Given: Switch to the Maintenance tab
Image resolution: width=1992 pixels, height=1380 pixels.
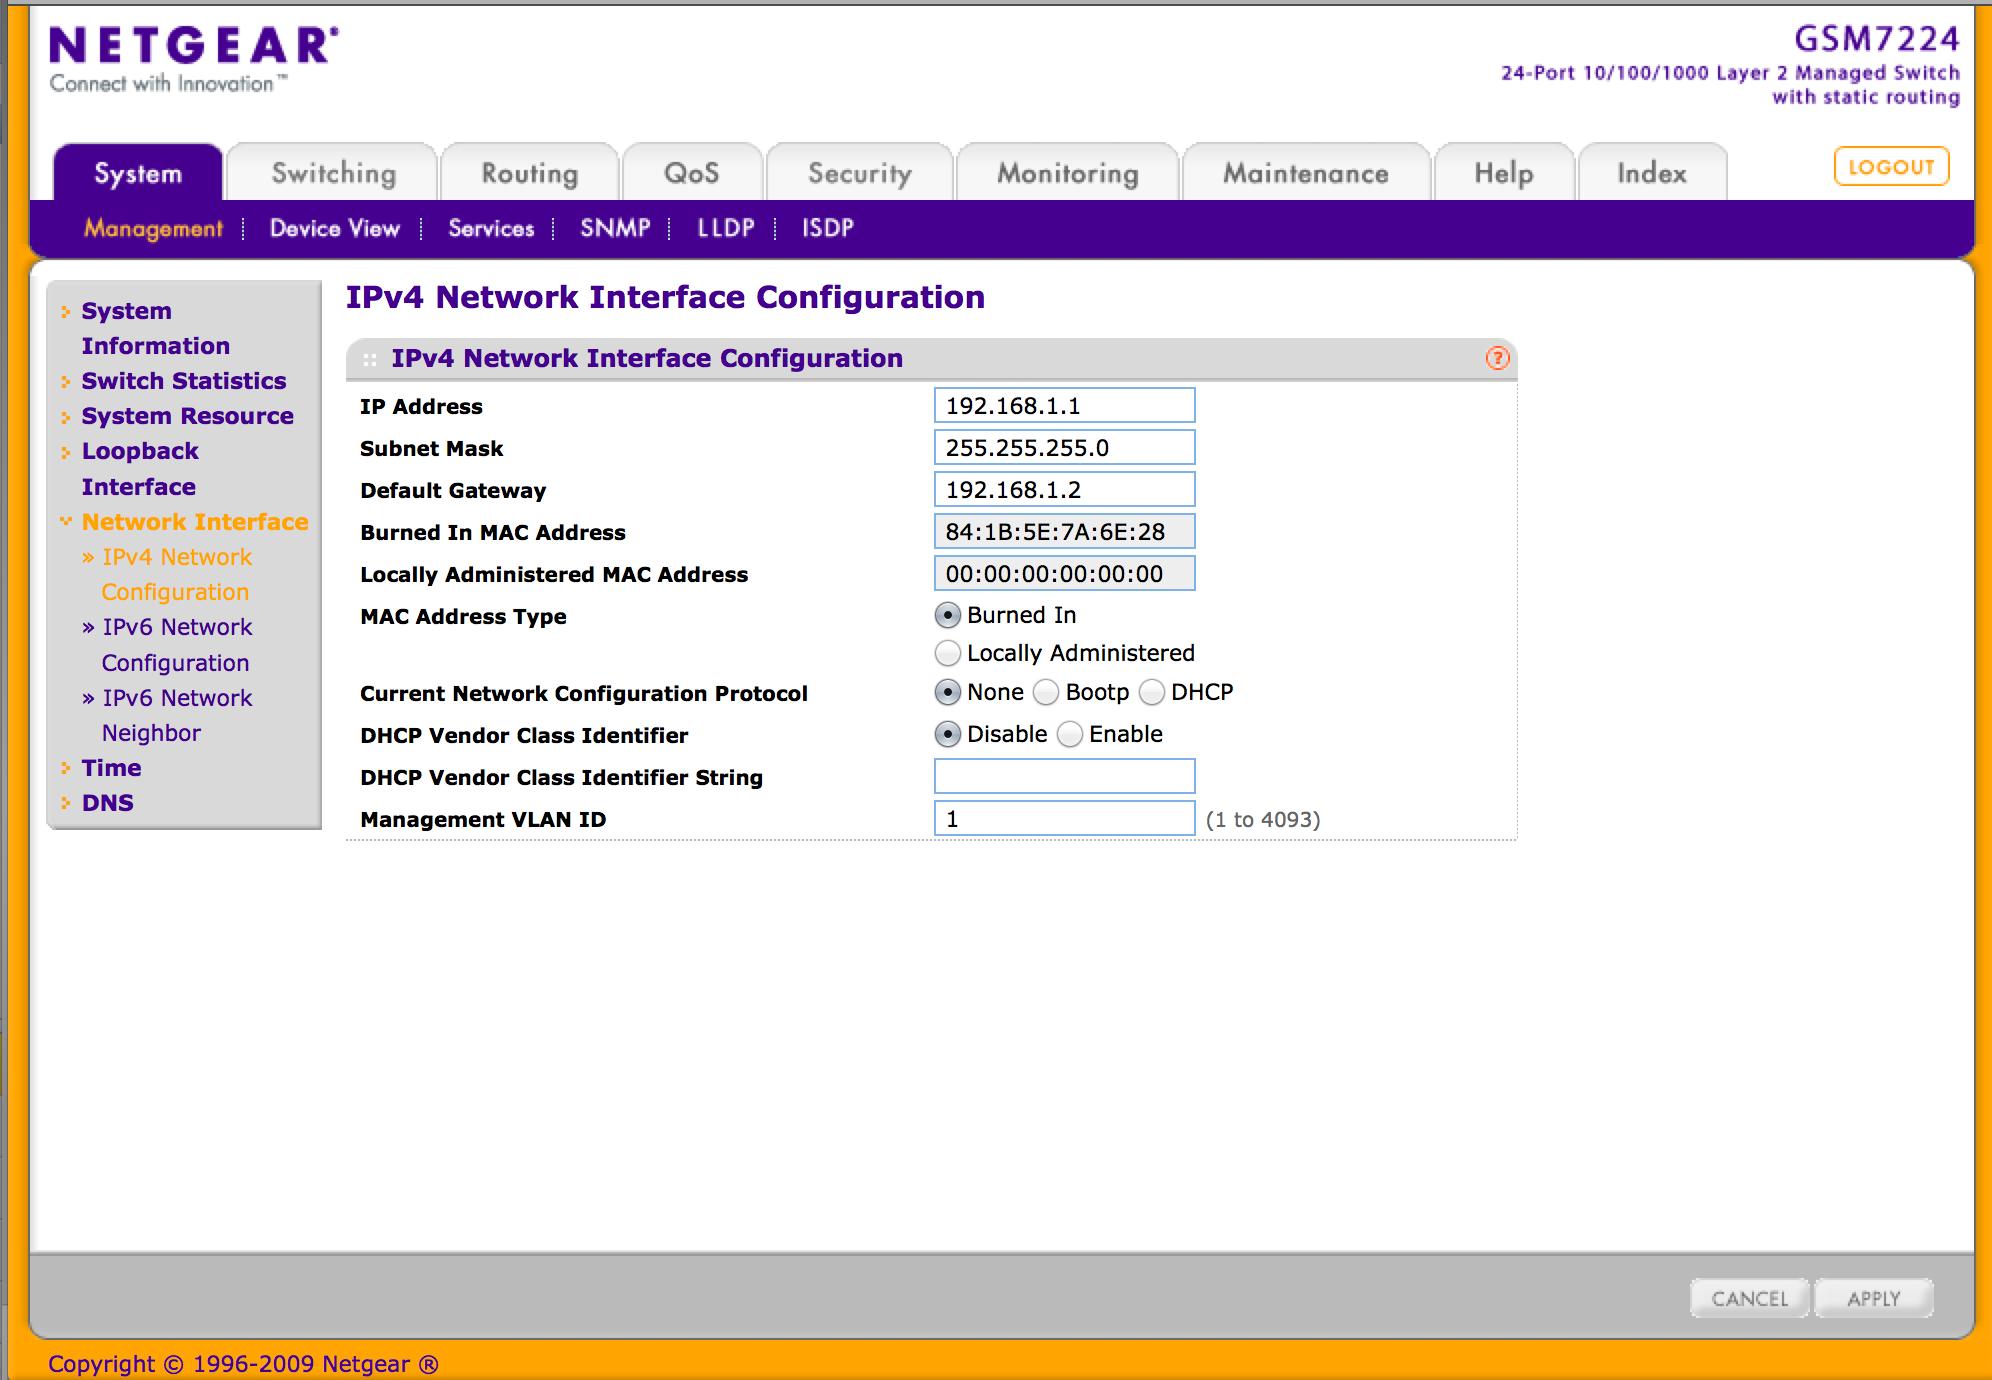Looking at the screenshot, I should [1305, 173].
